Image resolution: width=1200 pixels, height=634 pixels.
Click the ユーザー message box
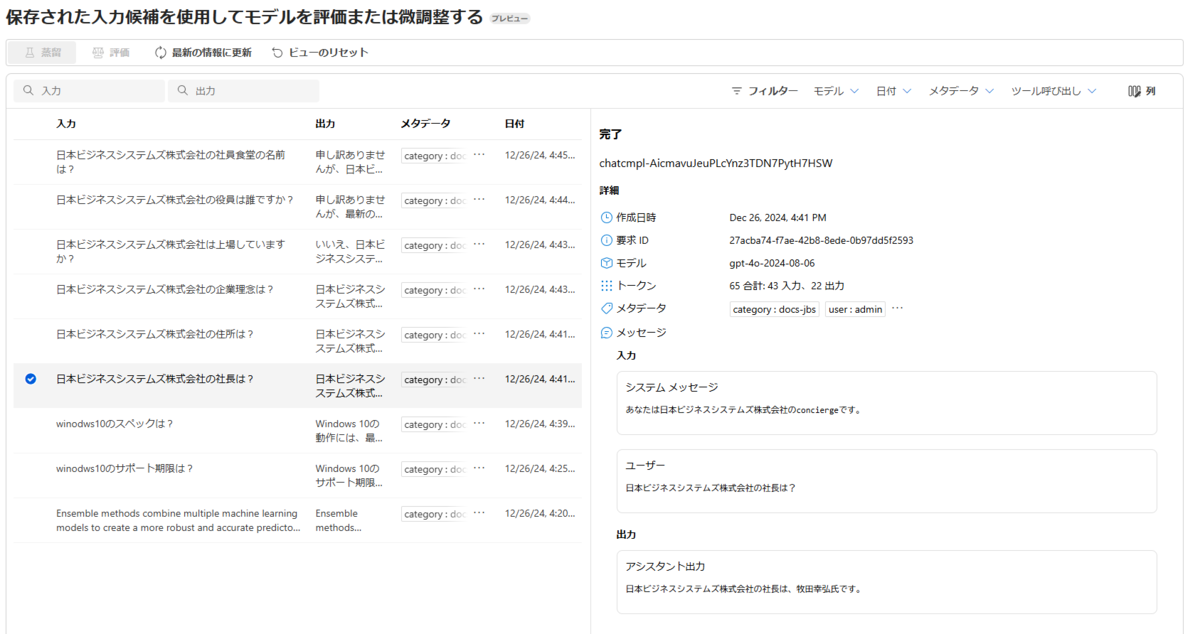(x=886, y=481)
